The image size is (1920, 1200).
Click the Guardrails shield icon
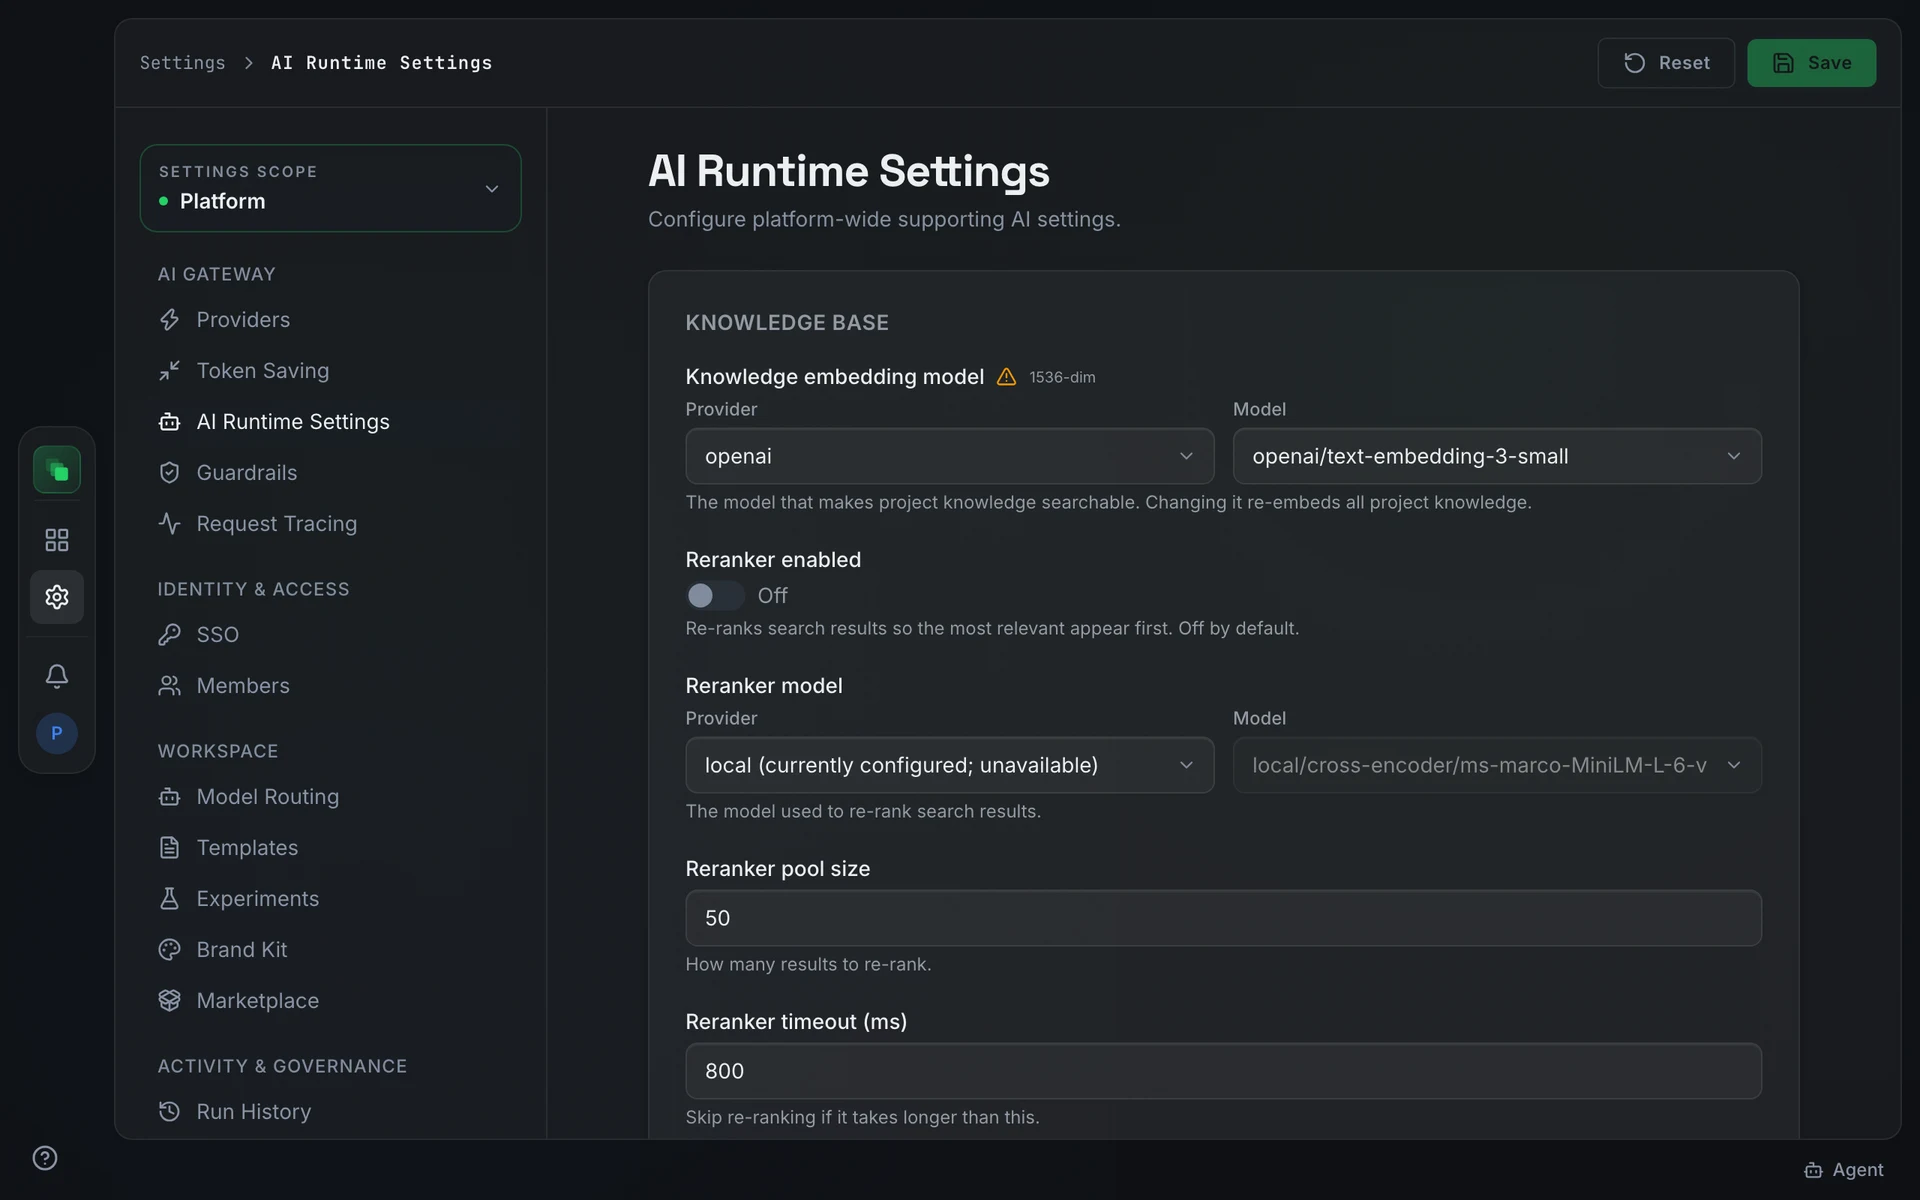(170, 473)
